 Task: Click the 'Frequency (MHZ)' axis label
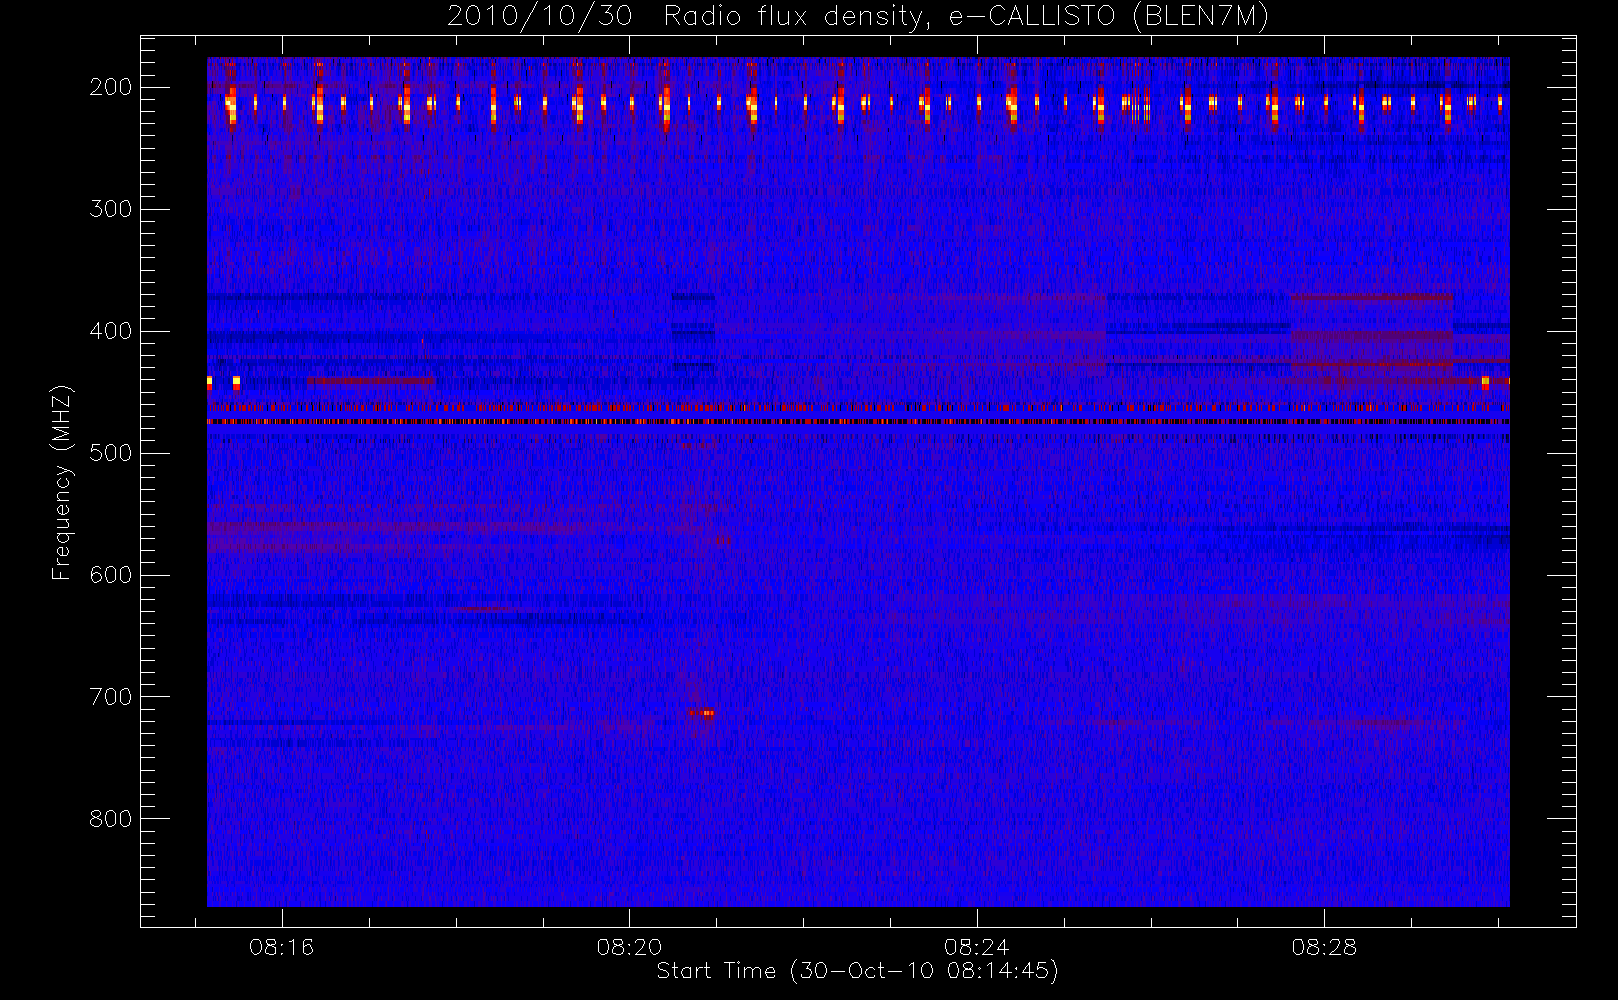[x=62, y=483]
